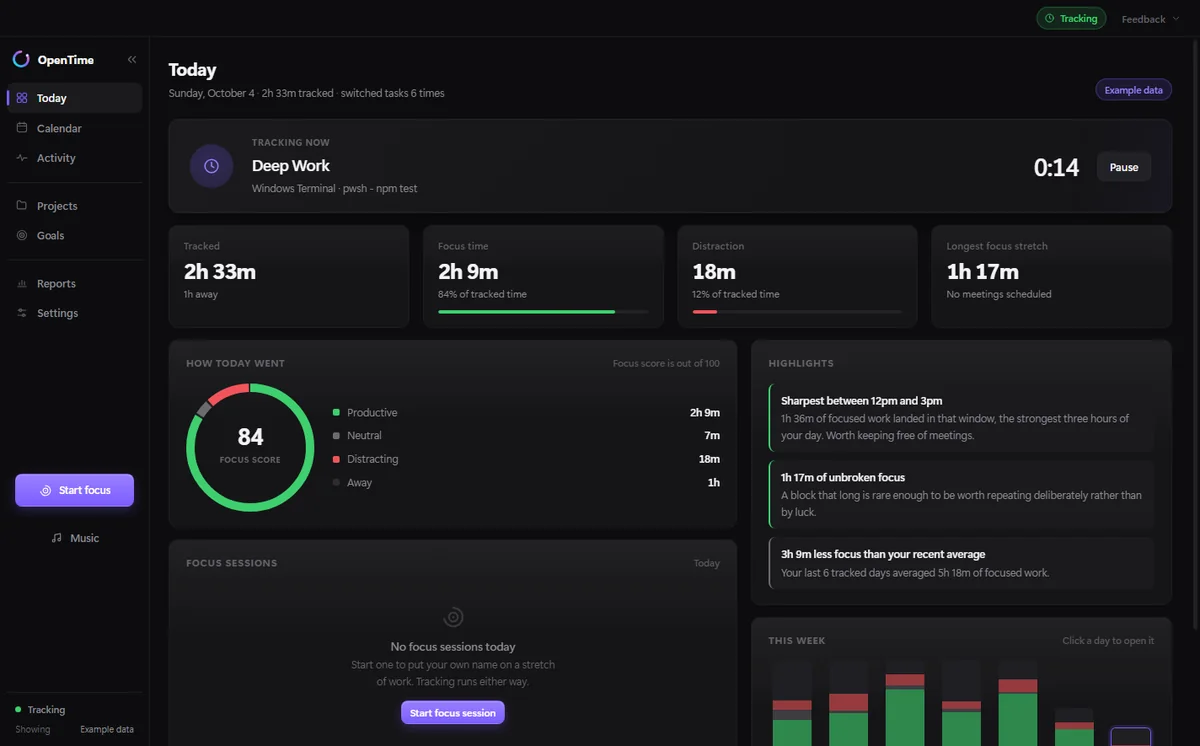Click the spiral icon above No focus sessions
The height and width of the screenshot is (746, 1200).
point(453,617)
